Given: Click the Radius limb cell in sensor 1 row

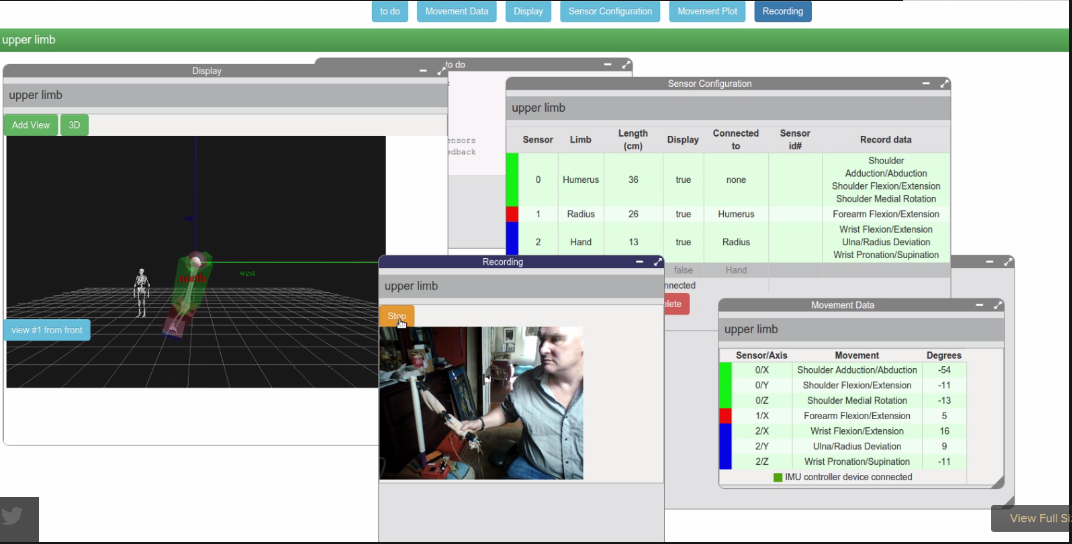Looking at the screenshot, I should 580,214.
